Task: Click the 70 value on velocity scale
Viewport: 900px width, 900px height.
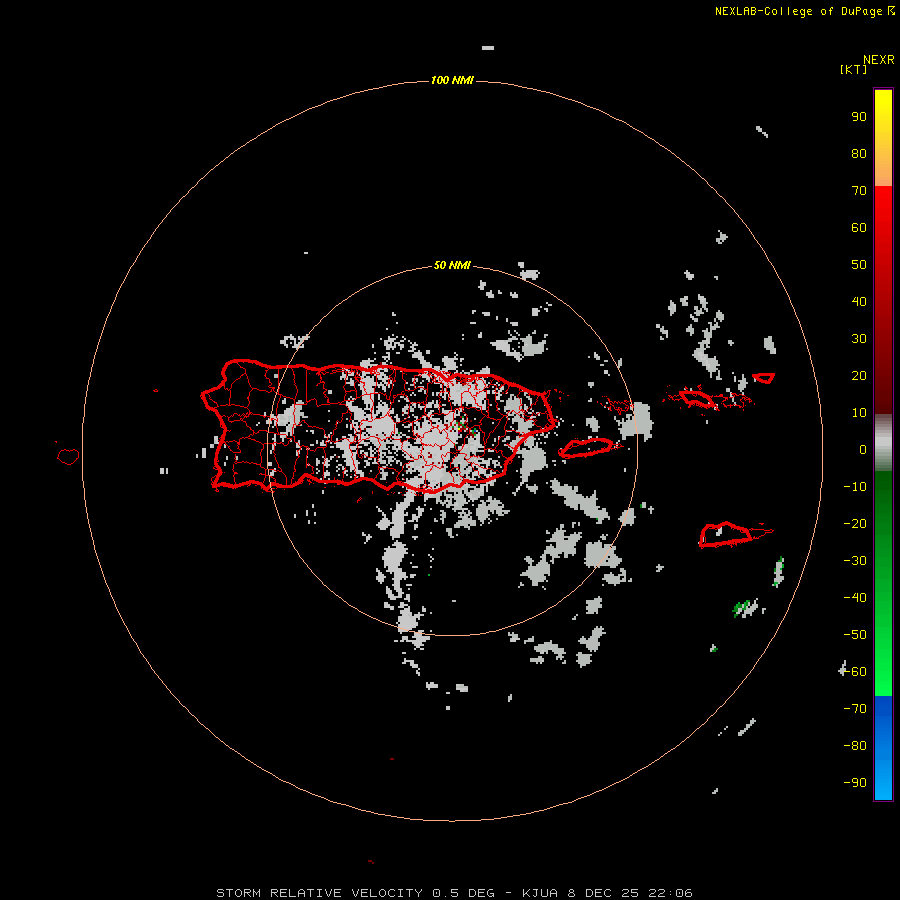Action: click(859, 191)
